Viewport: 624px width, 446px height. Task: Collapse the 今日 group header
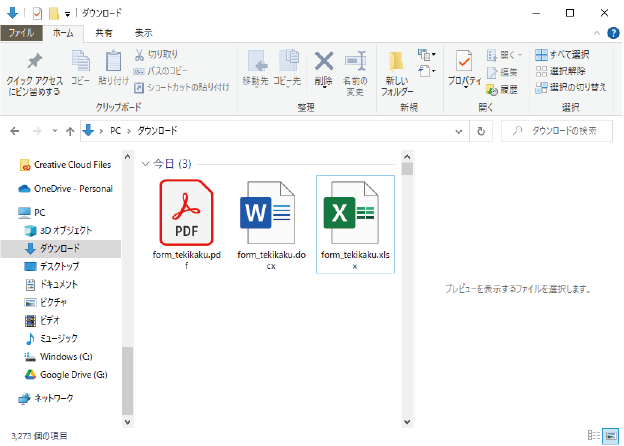146,163
